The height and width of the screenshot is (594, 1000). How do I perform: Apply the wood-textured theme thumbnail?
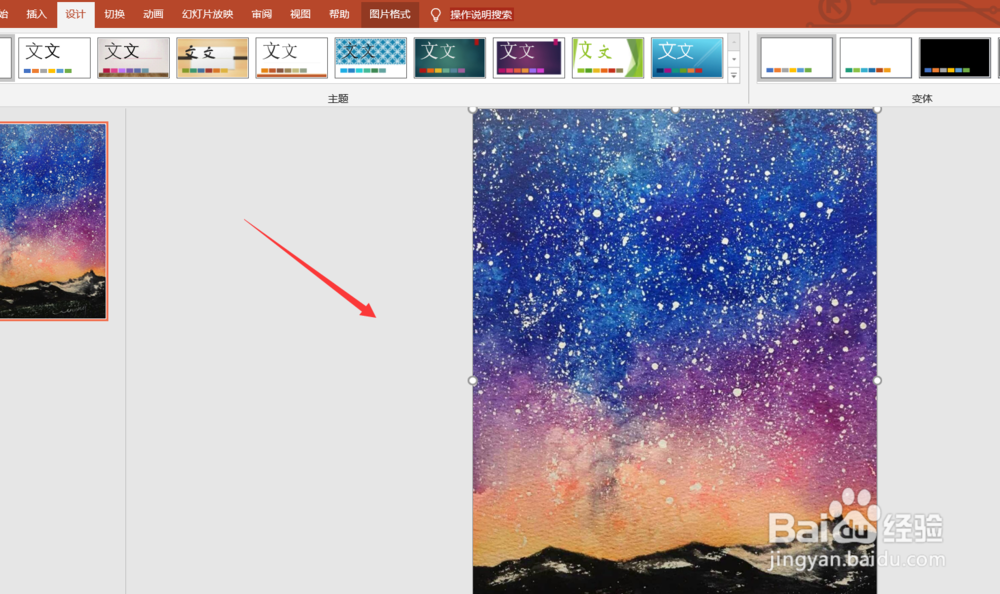point(212,57)
